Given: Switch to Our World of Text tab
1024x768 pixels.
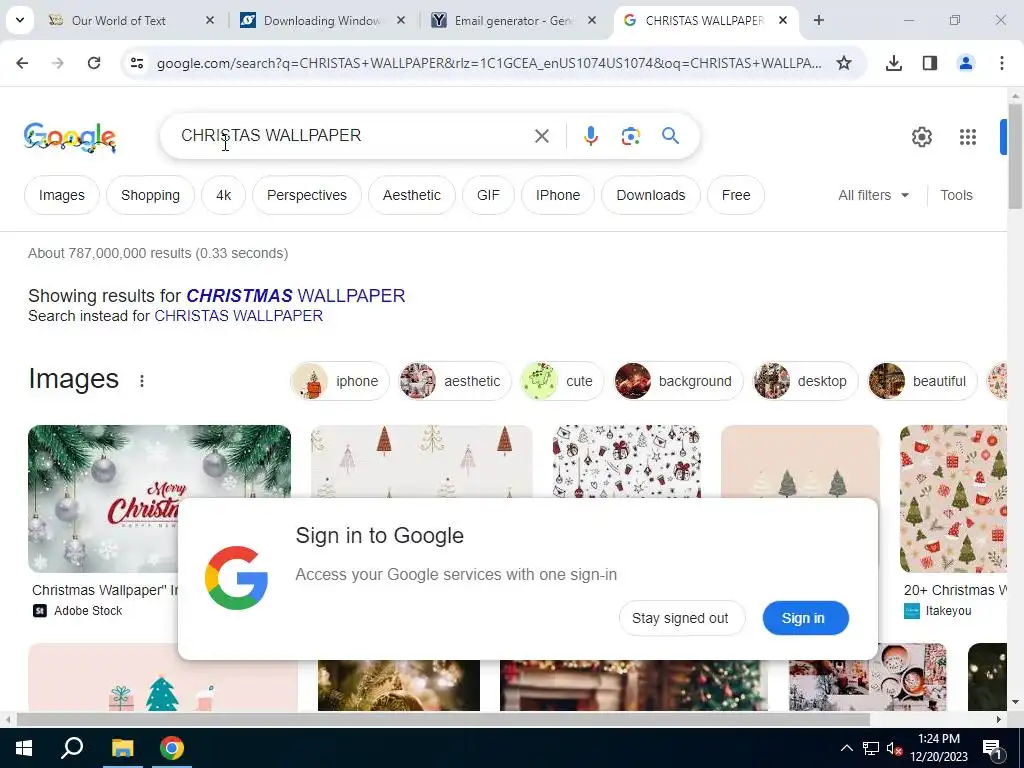Looking at the screenshot, I should [119, 20].
